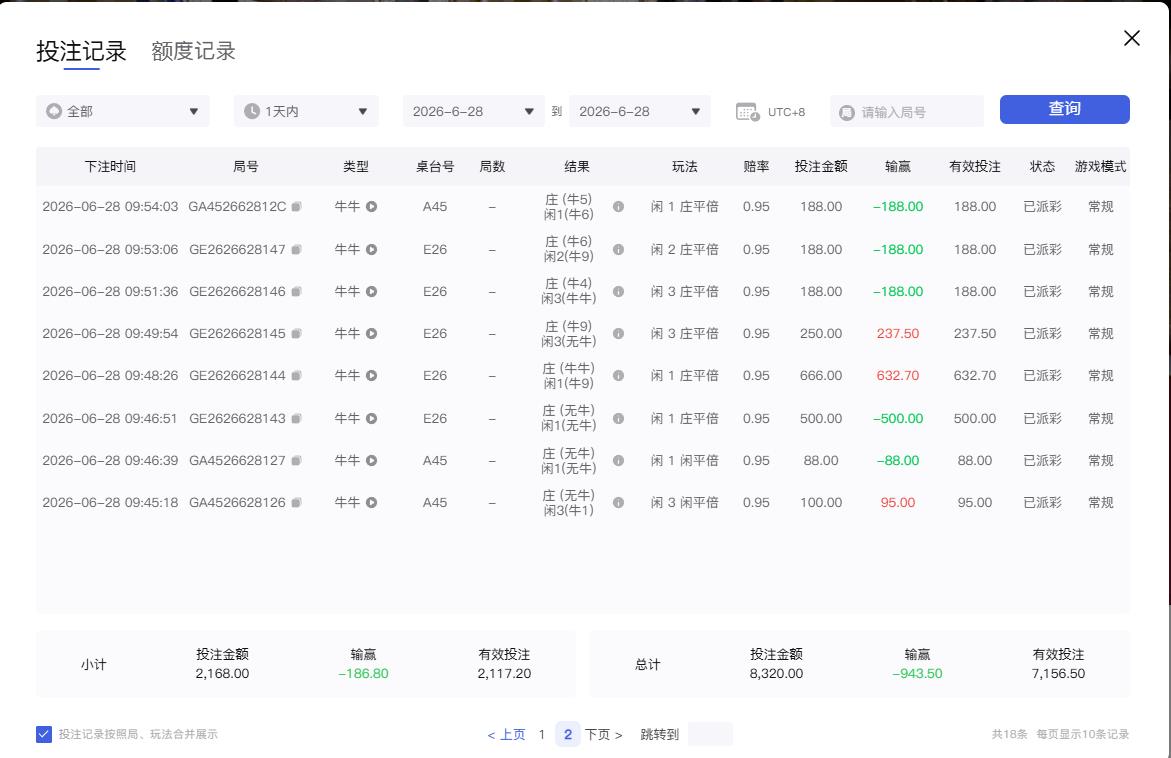Viewport: 1171px width, 758px height.
Task: Copy round number GE2626628147
Action: (296, 249)
